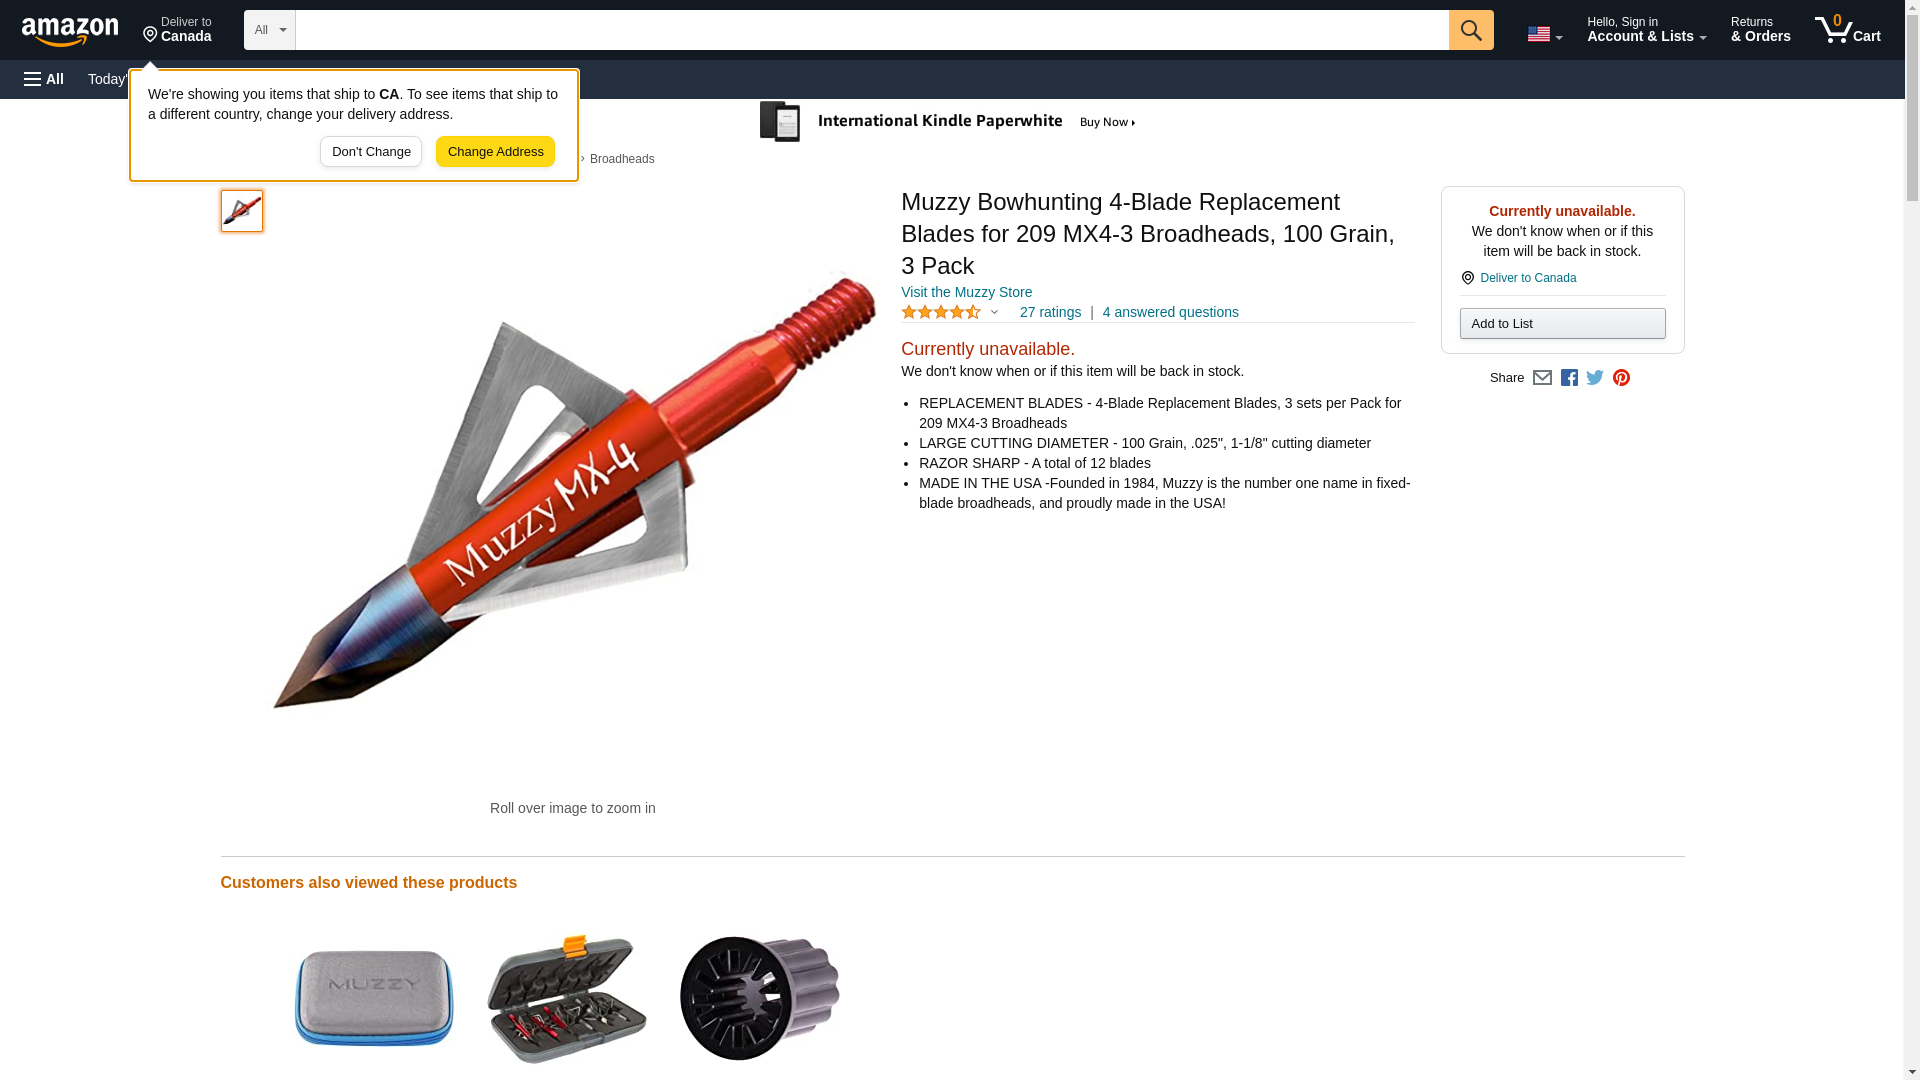Click the Amazon logo

[70, 31]
